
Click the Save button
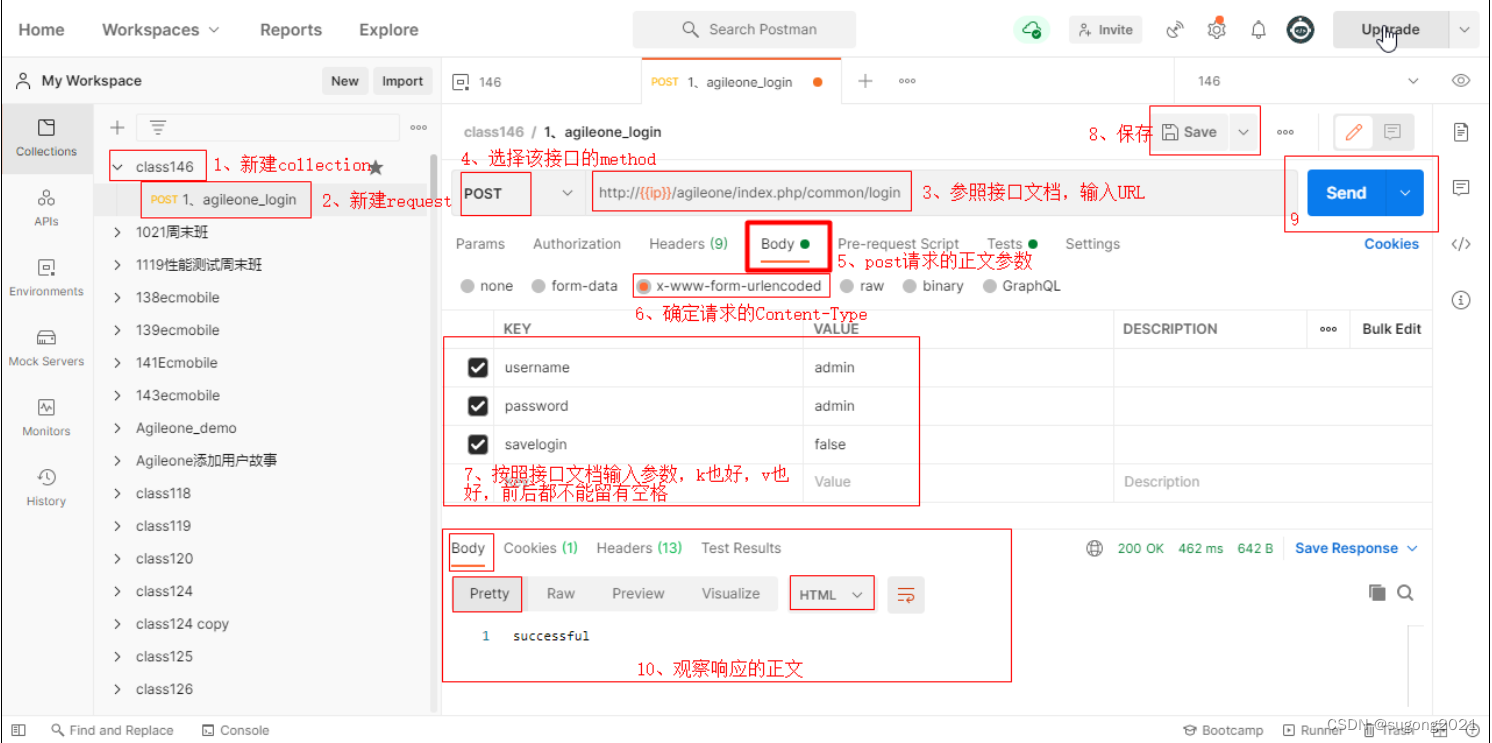(1190, 132)
